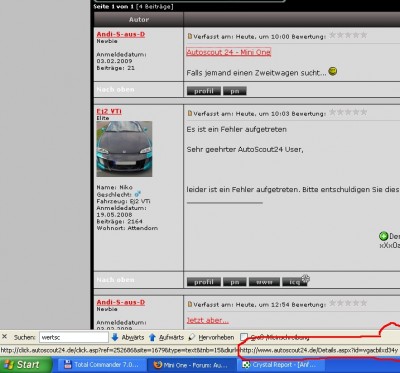Click the profil button under first post
This screenshot has width=400, height=373.
204,91
